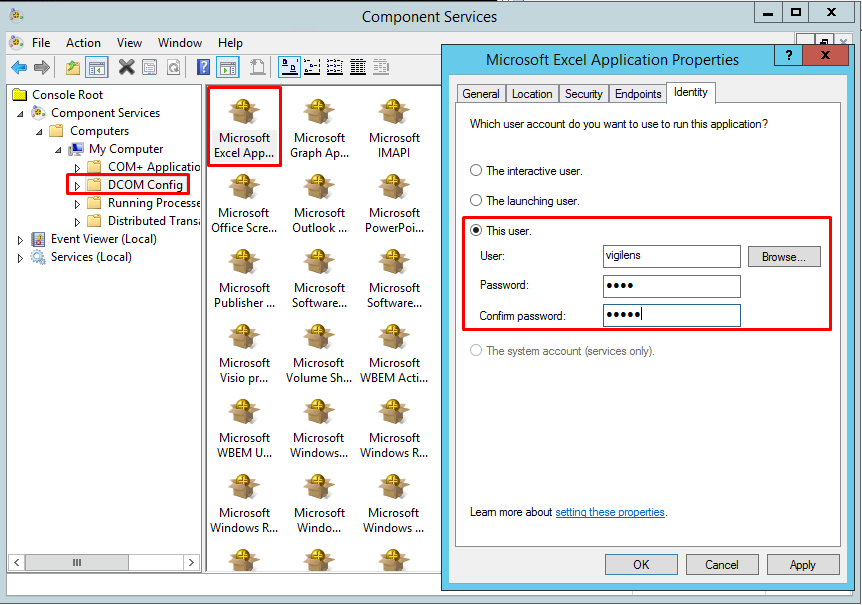Expand Distributed Transaction Coordinator node
The width and height of the screenshot is (862, 605).
(77, 222)
